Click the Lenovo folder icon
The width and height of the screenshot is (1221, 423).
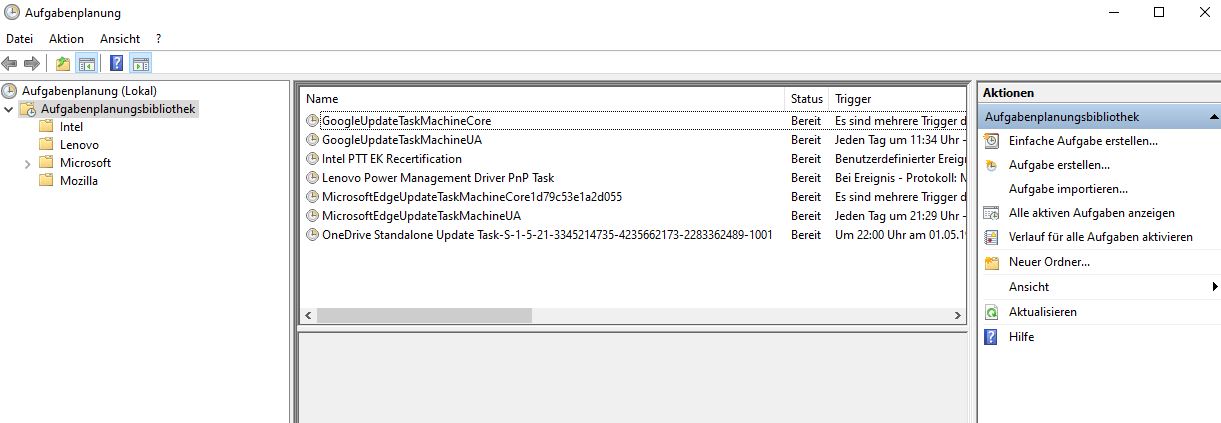(46, 145)
